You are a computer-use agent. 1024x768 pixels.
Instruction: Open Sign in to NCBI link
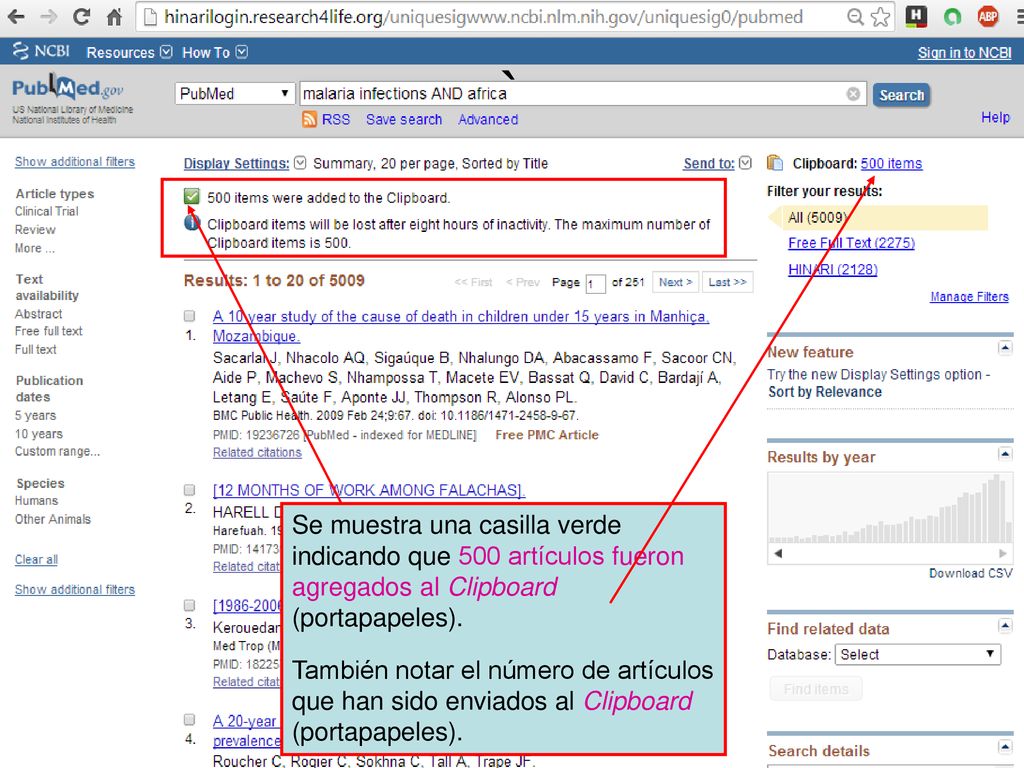tap(965, 53)
